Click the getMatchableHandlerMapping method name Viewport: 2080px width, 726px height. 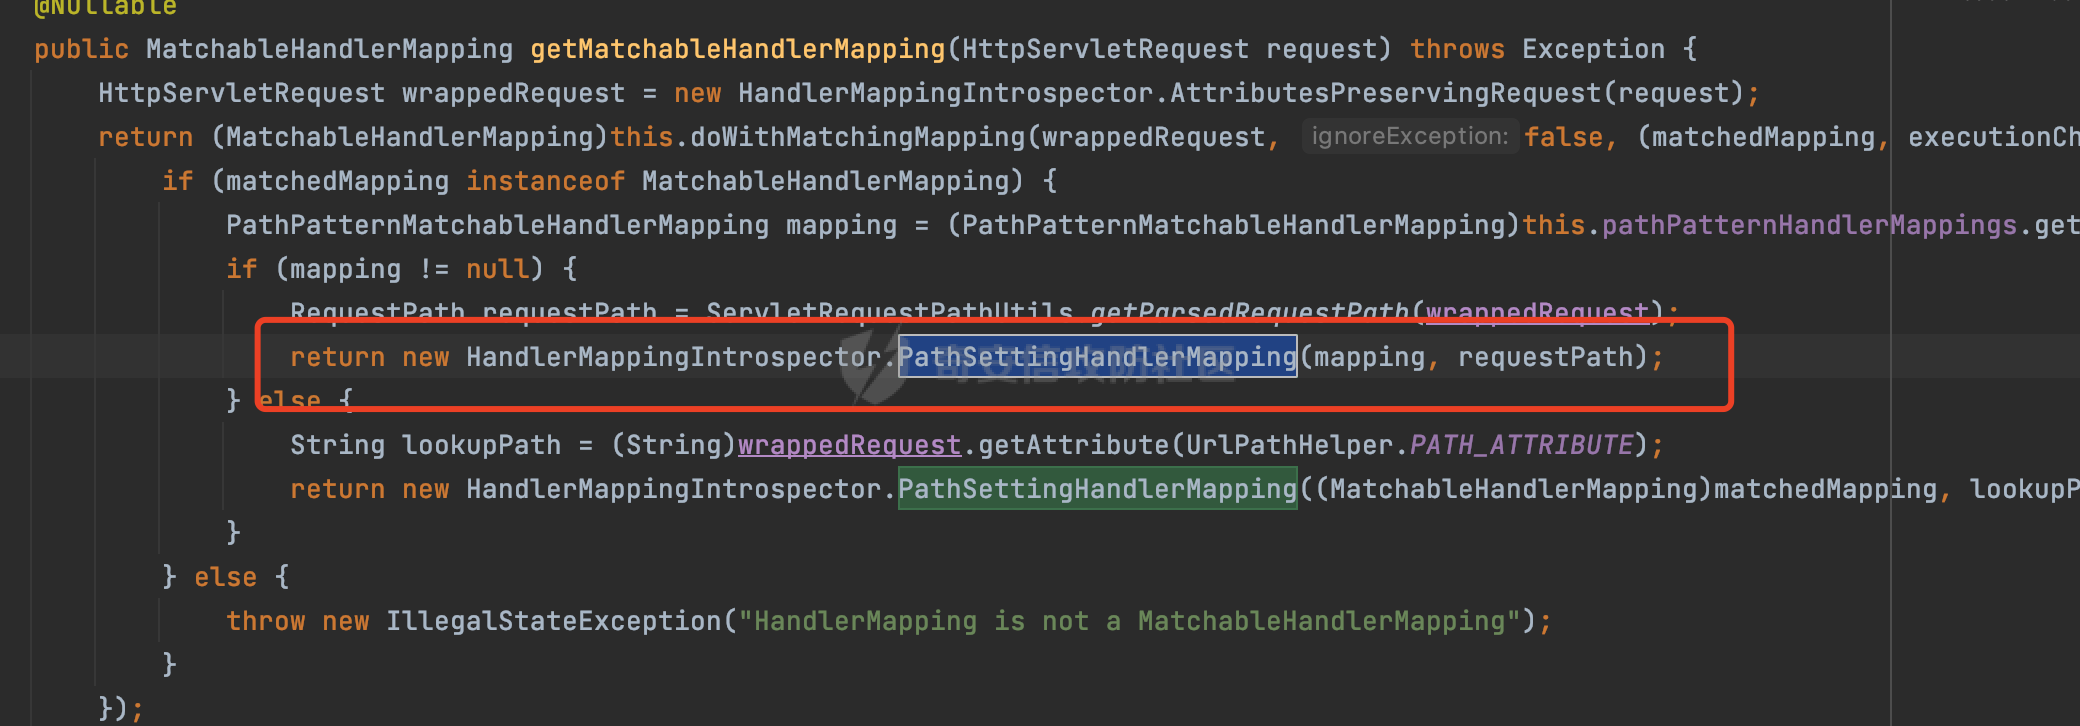[737, 49]
